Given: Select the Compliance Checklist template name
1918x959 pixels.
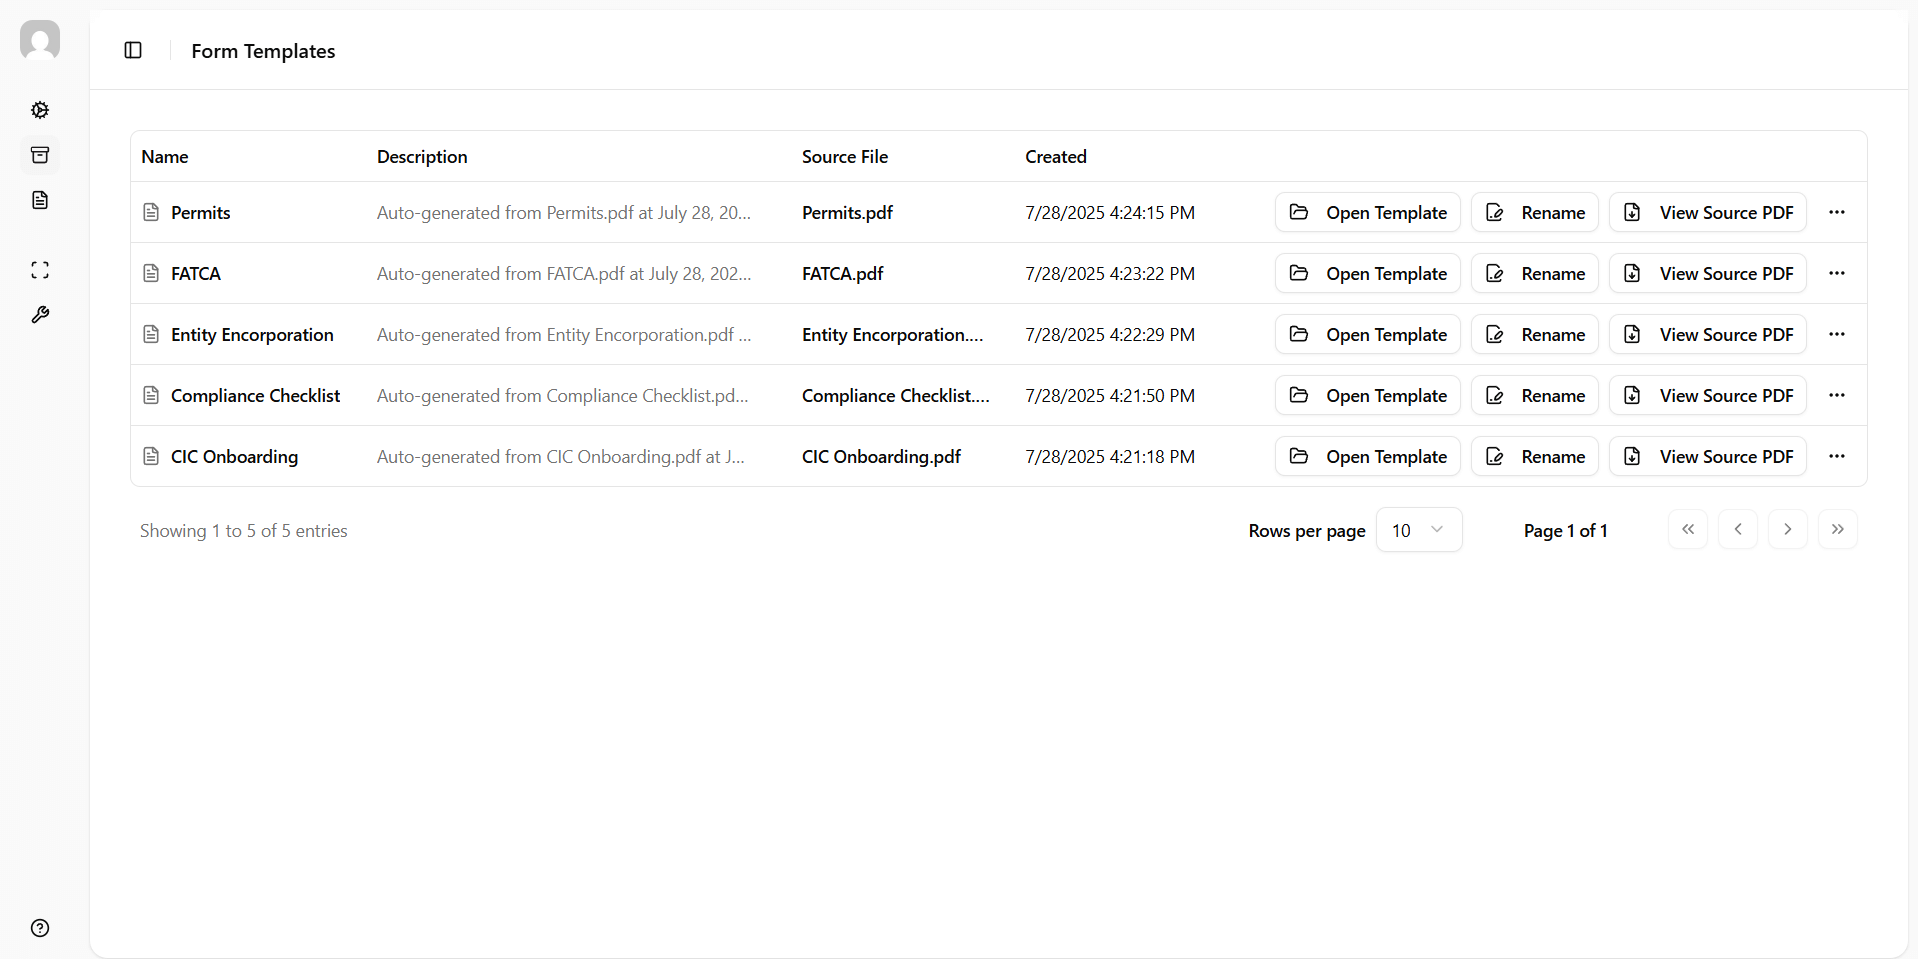Looking at the screenshot, I should click(255, 396).
